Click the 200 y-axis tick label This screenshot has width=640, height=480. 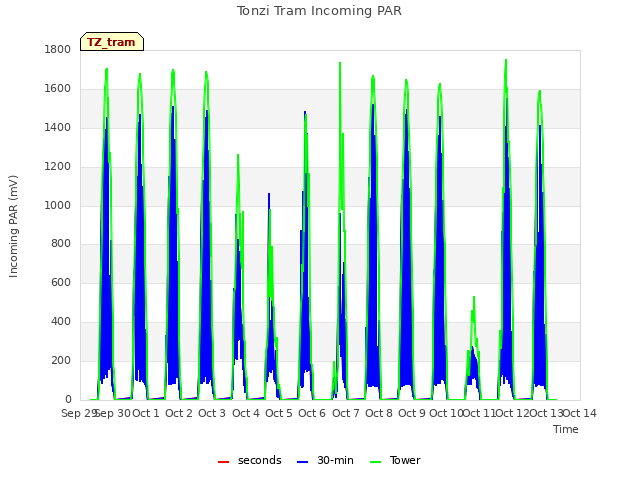tap(61, 360)
